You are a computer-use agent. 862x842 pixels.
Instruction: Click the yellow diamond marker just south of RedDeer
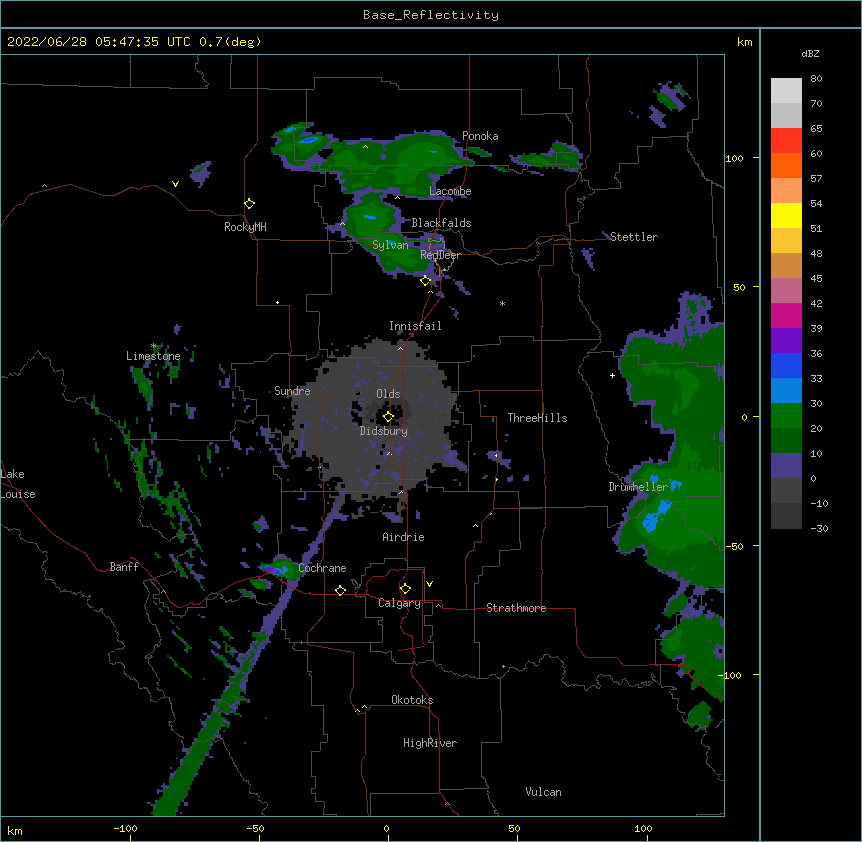pos(426,281)
